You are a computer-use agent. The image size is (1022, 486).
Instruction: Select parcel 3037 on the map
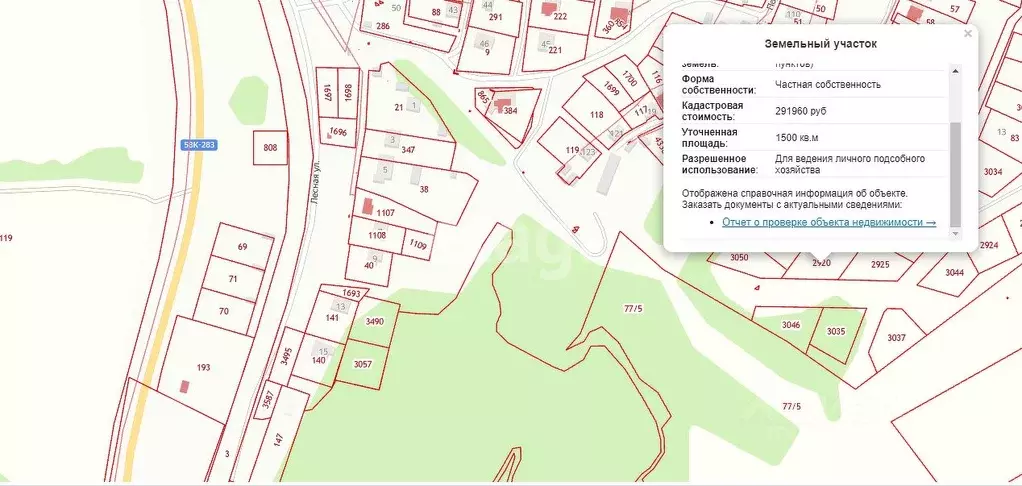tap(895, 339)
